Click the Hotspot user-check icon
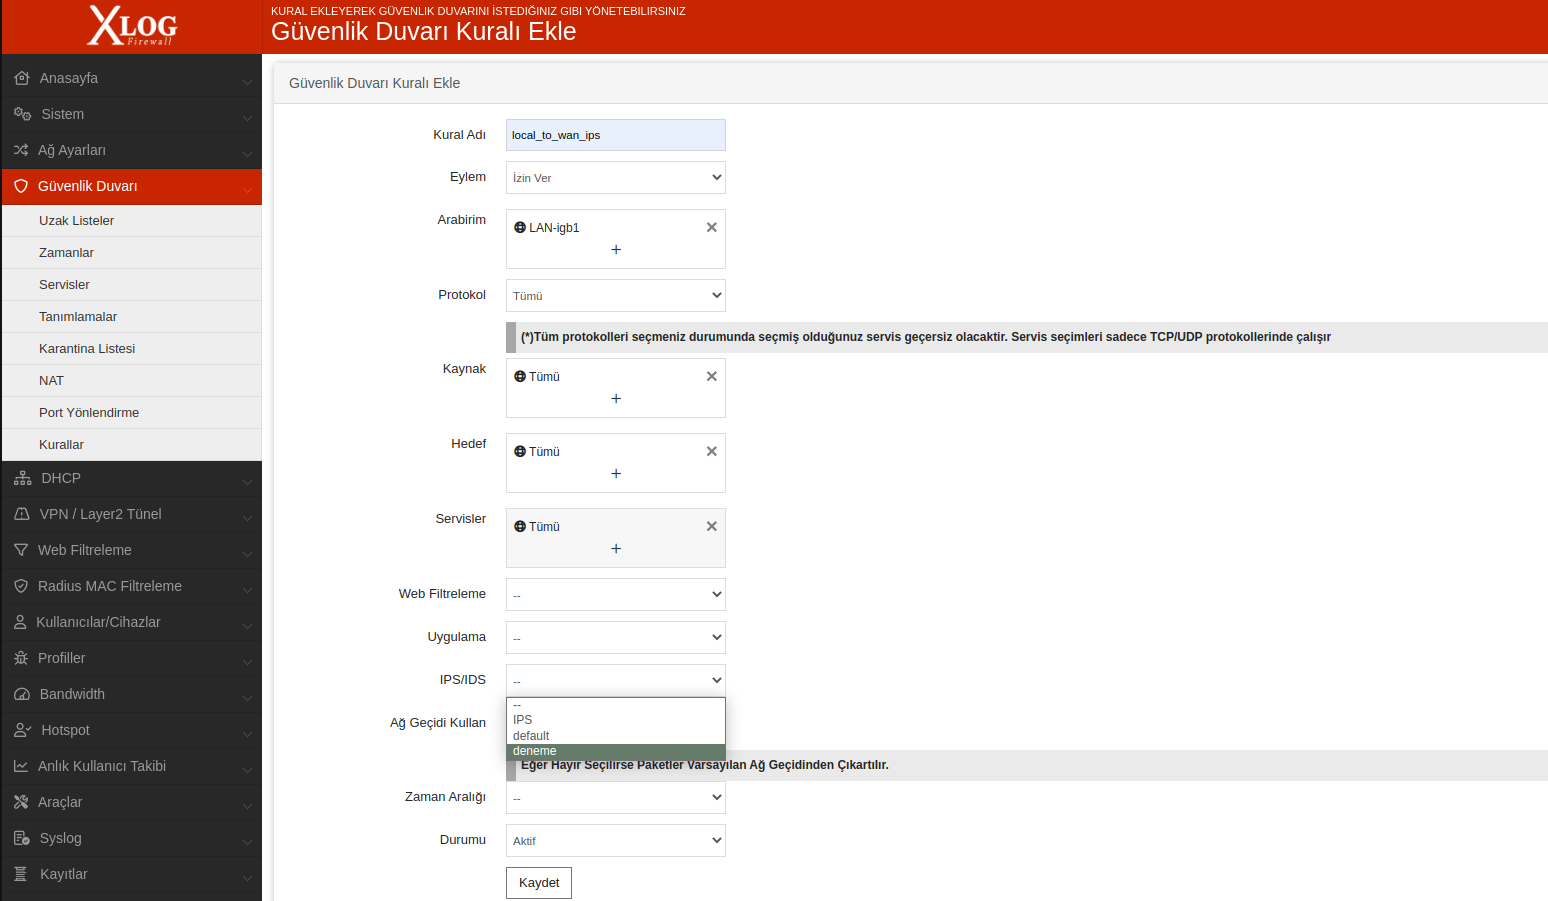 tap(22, 730)
